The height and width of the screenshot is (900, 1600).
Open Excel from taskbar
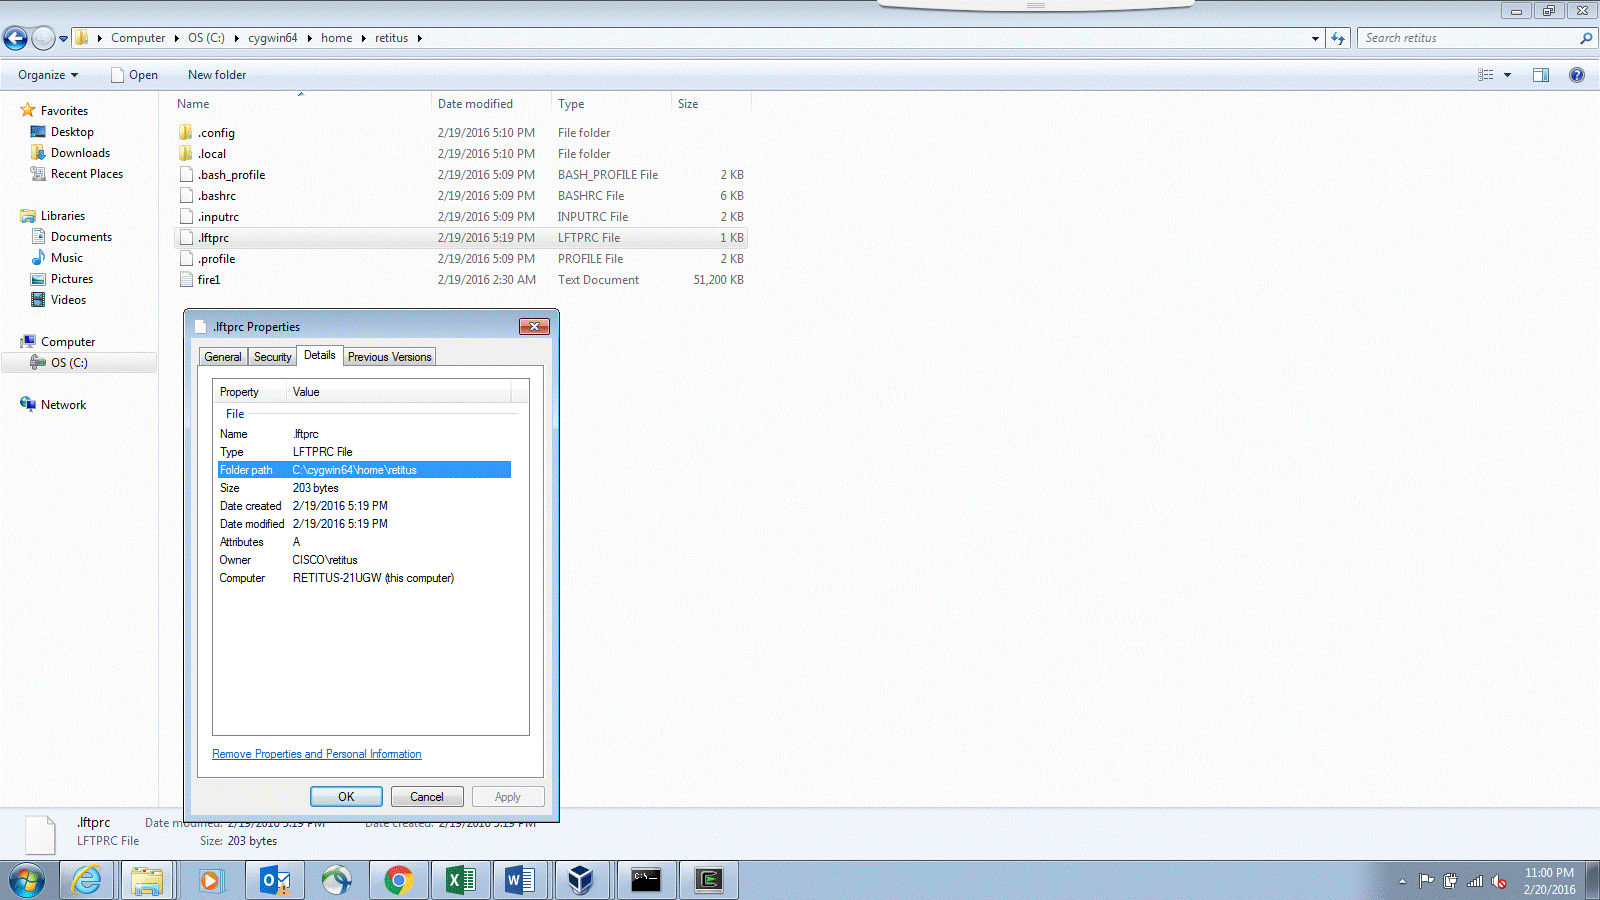click(460, 880)
